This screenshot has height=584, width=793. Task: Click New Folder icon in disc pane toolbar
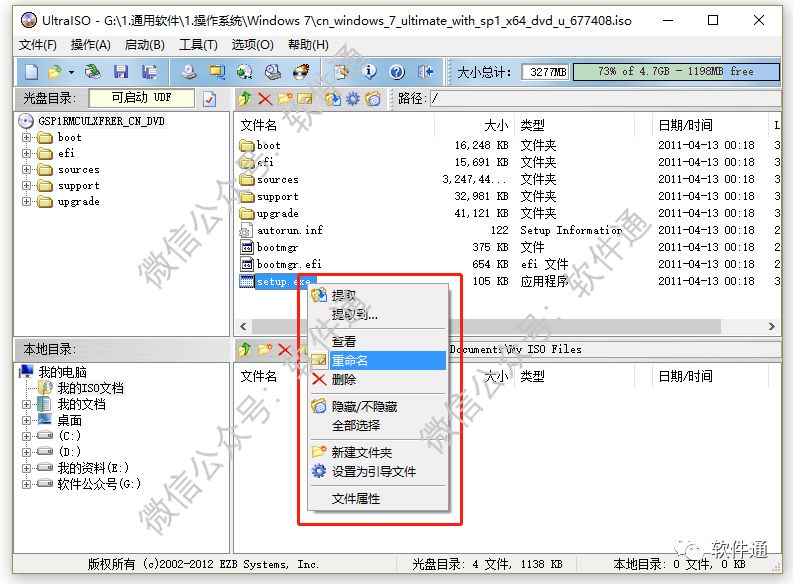coord(285,99)
